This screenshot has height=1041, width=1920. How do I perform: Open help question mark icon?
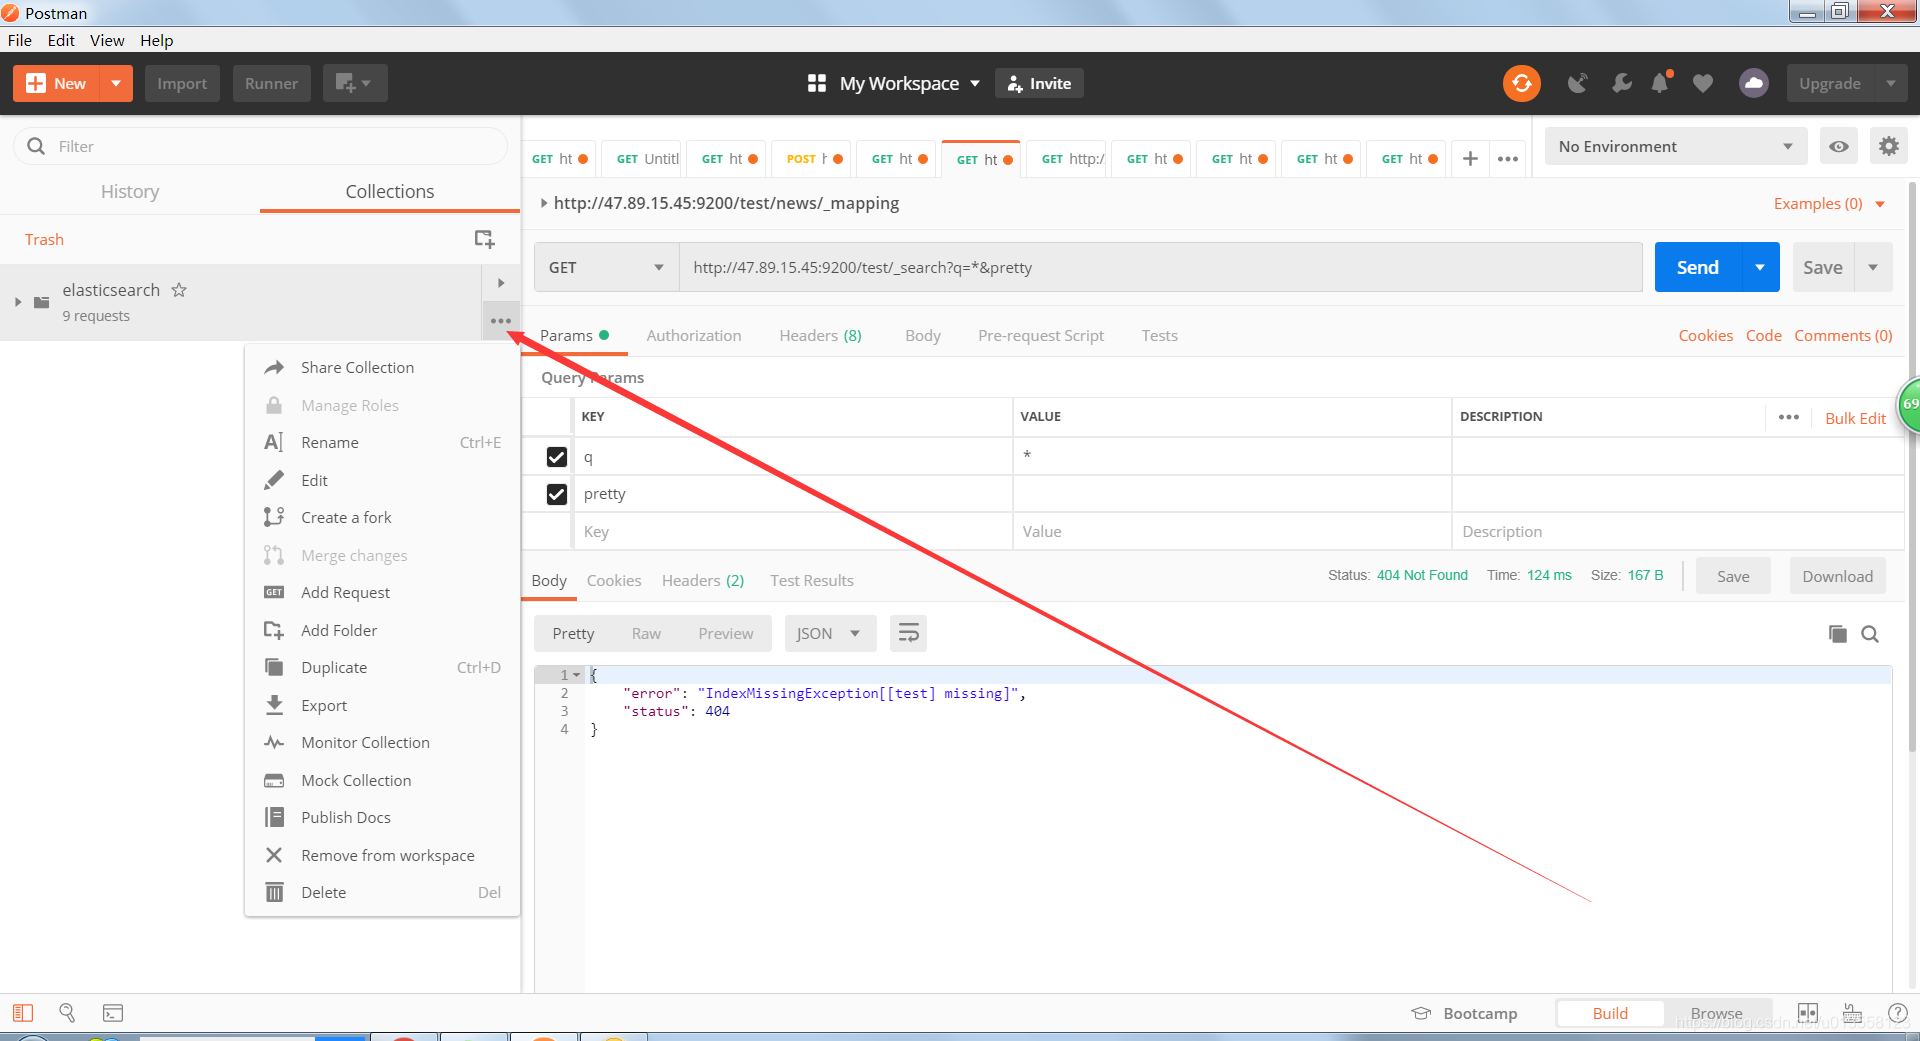1897,1013
